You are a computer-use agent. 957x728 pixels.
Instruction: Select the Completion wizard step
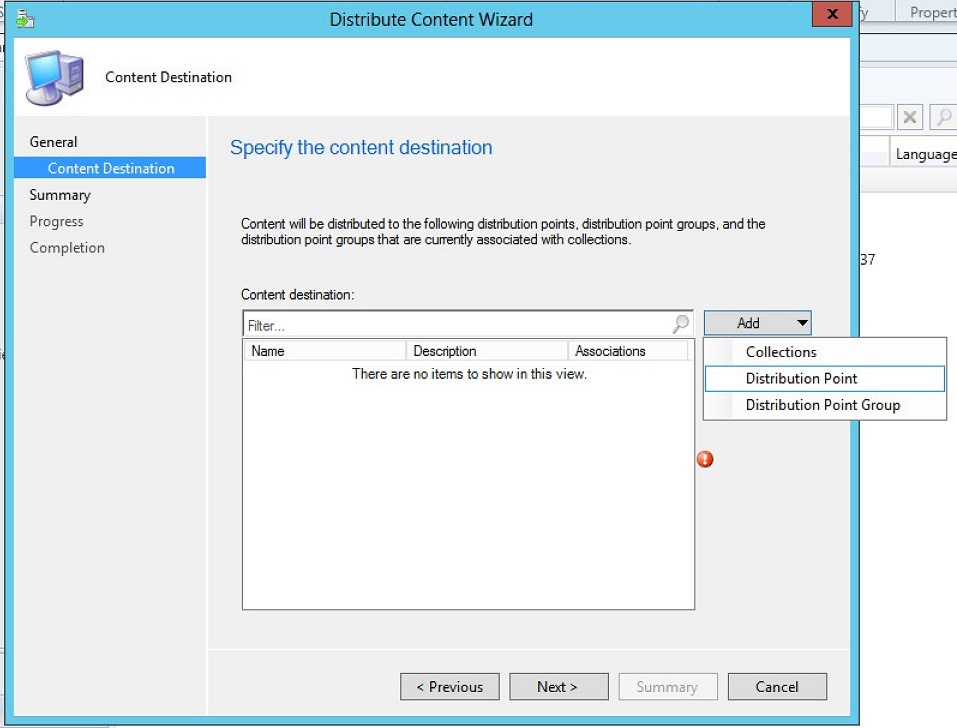pyautogui.click(x=67, y=247)
